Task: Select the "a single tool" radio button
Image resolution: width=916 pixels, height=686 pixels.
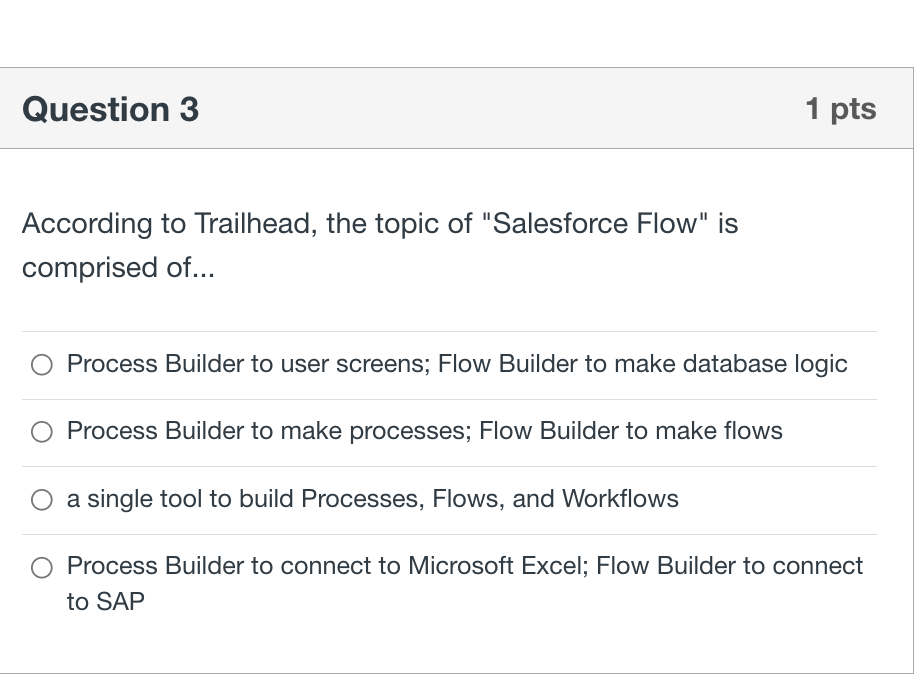Action: tap(42, 500)
